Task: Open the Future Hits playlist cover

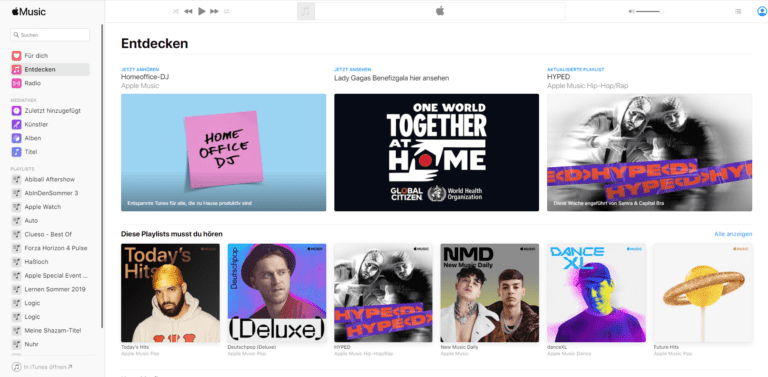Action: pos(703,293)
